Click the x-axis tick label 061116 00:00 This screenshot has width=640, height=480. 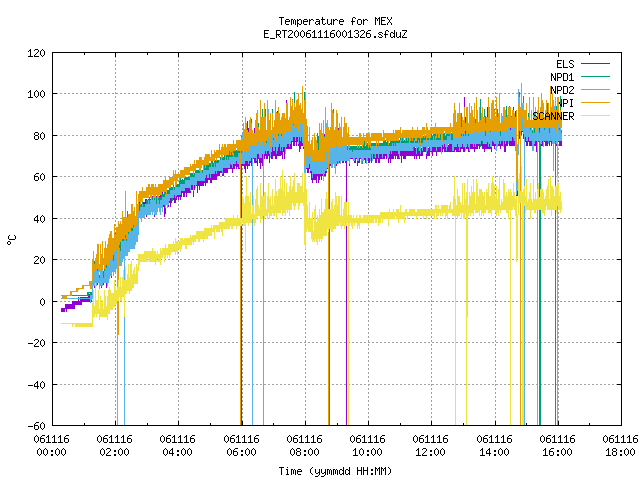click(51, 445)
